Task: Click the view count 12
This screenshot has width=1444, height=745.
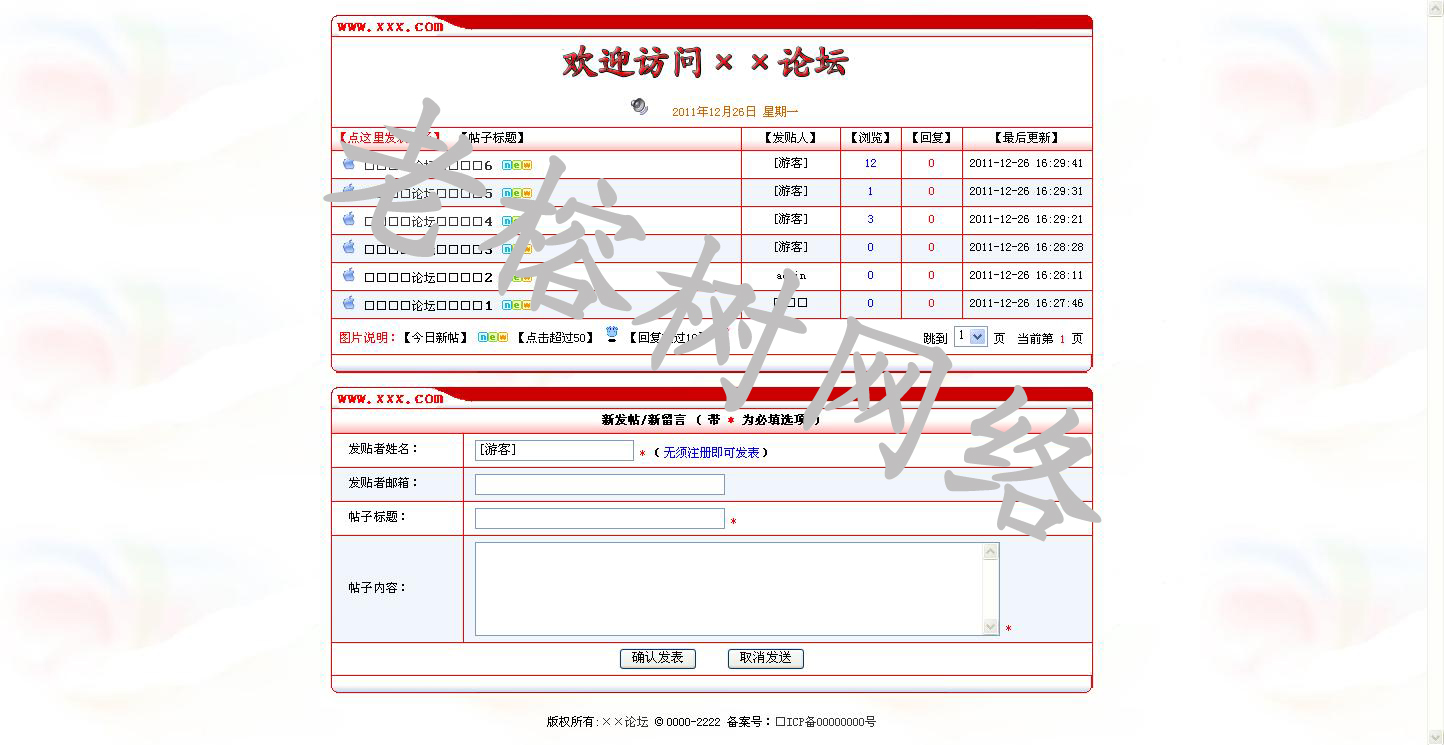Action: click(870, 163)
